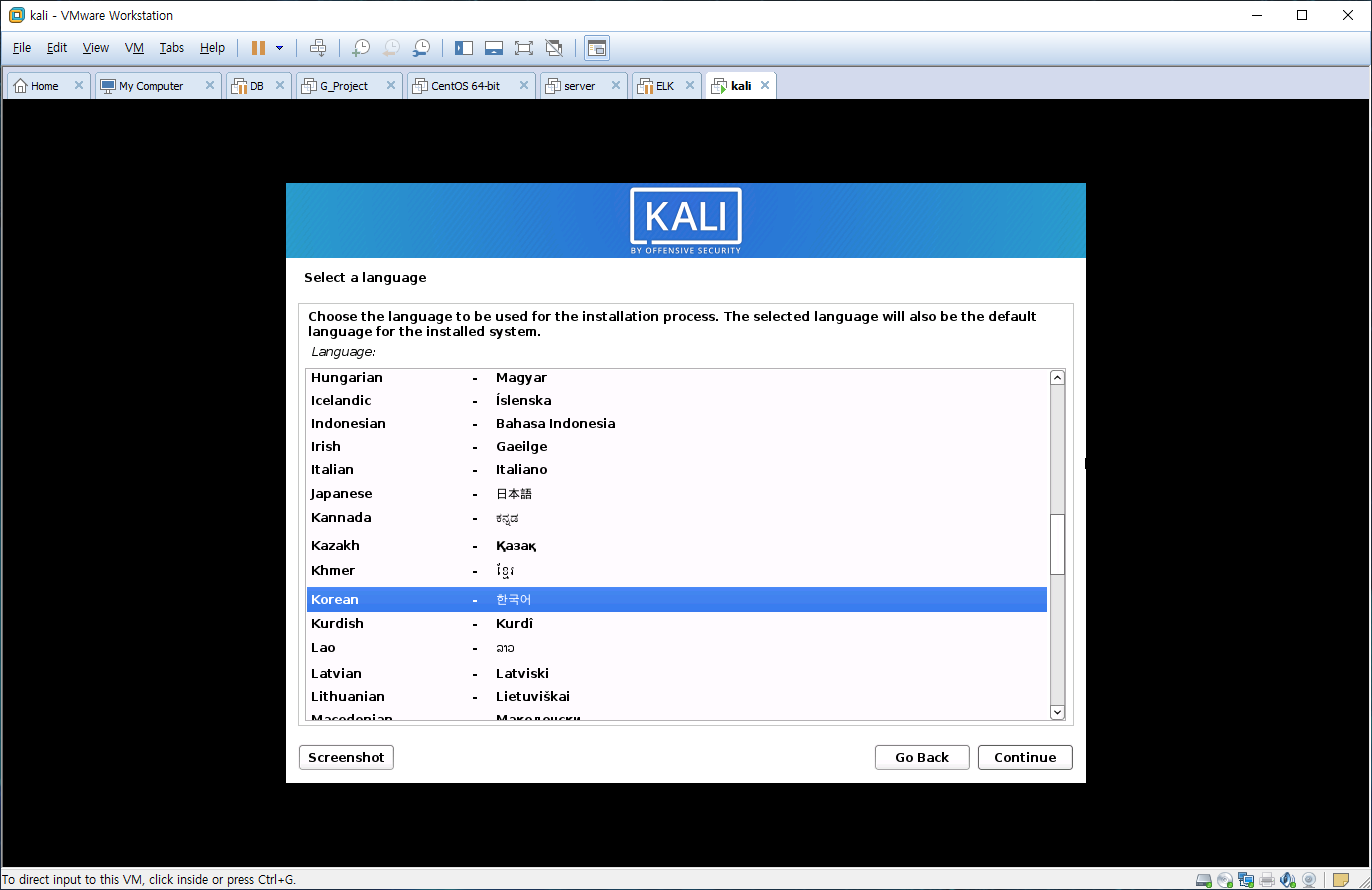Click the network adapter status icon
1372x890 pixels.
(1246, 880)
